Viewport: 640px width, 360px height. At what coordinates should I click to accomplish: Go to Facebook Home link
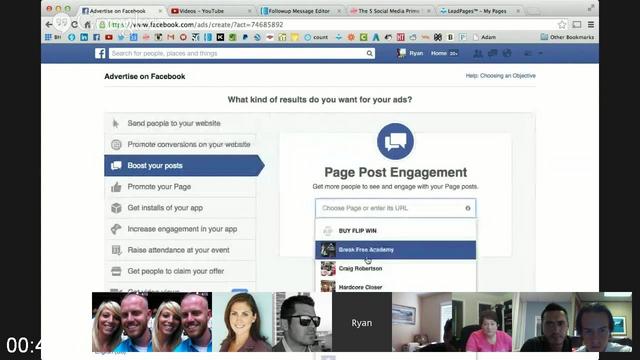click(x=439, y=53)
